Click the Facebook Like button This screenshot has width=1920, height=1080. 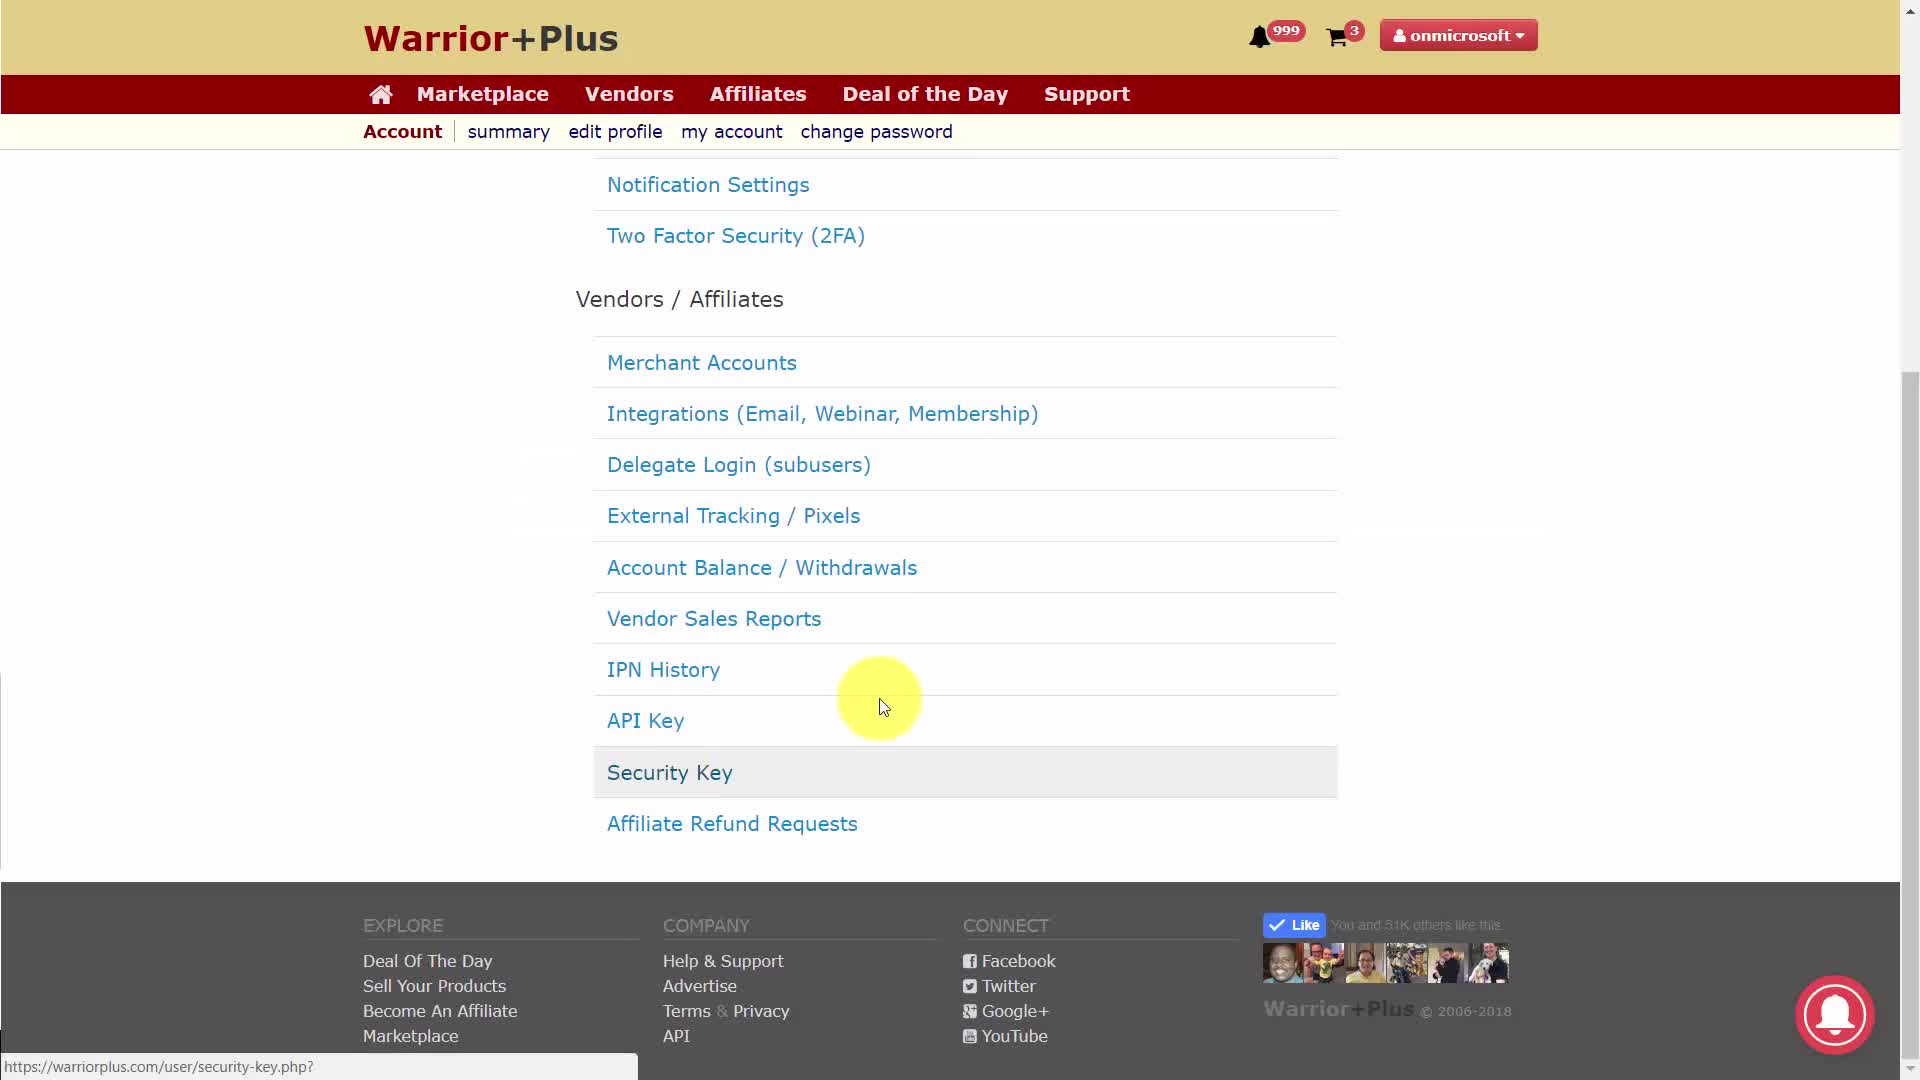click(x=1294, y=925)
